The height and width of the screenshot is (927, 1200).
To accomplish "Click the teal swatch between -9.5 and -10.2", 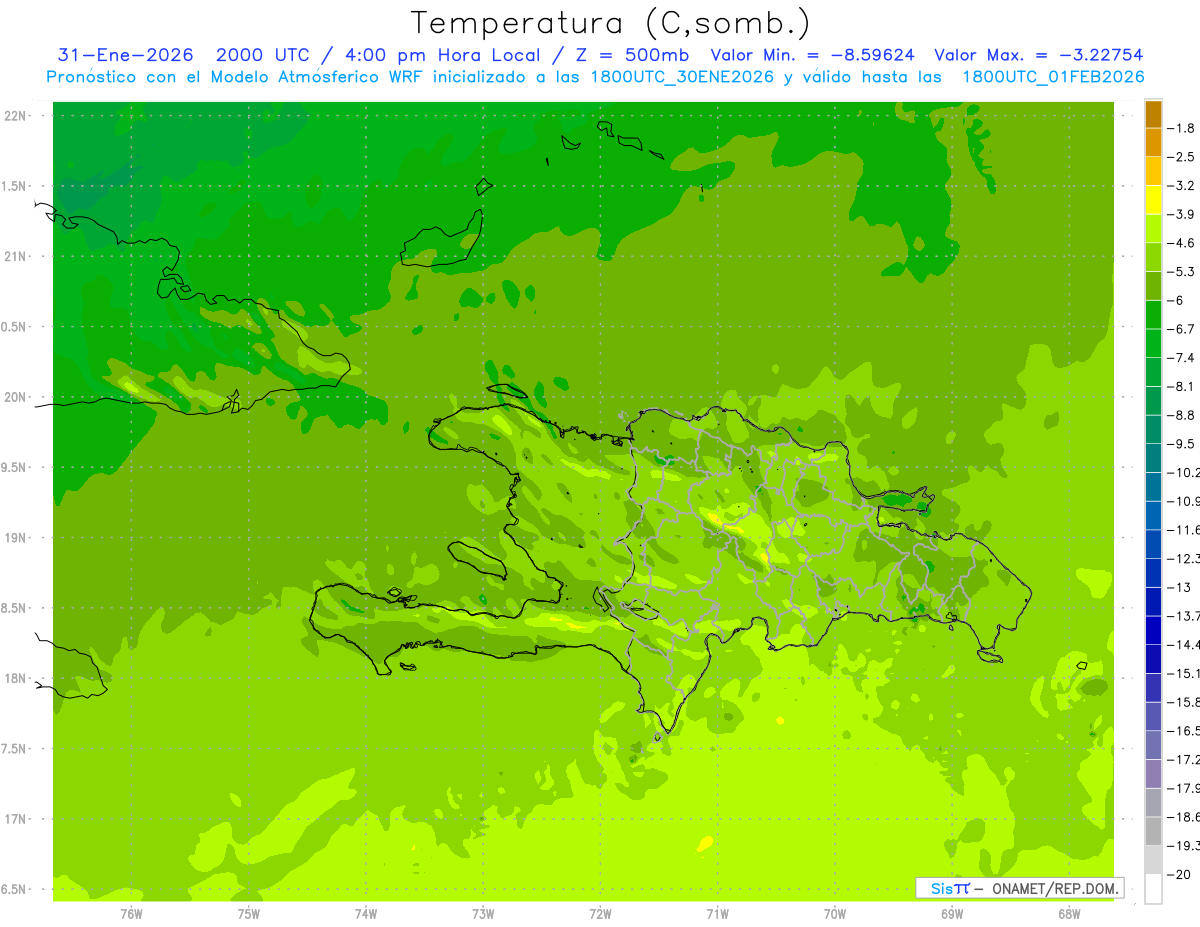I will [x=1153, y=458].
